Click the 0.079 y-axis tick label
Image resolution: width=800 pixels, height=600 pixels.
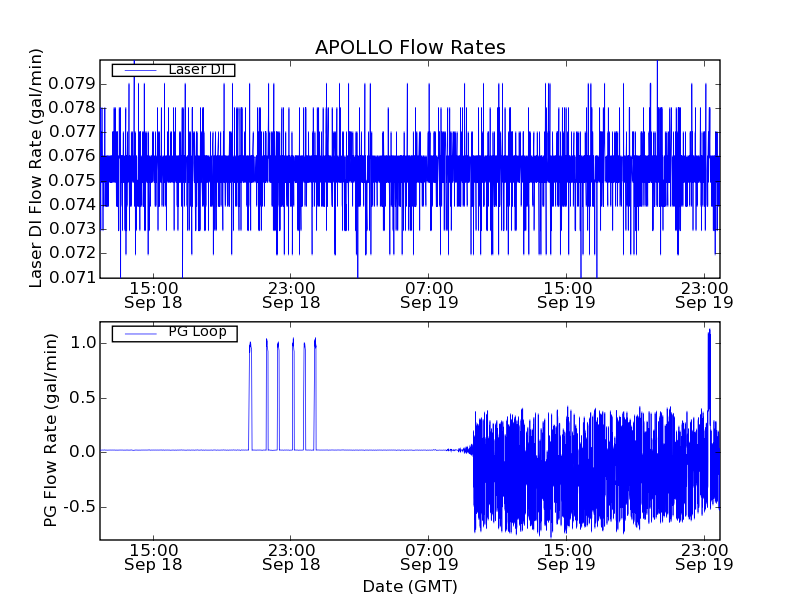click(x=72, y=83)
